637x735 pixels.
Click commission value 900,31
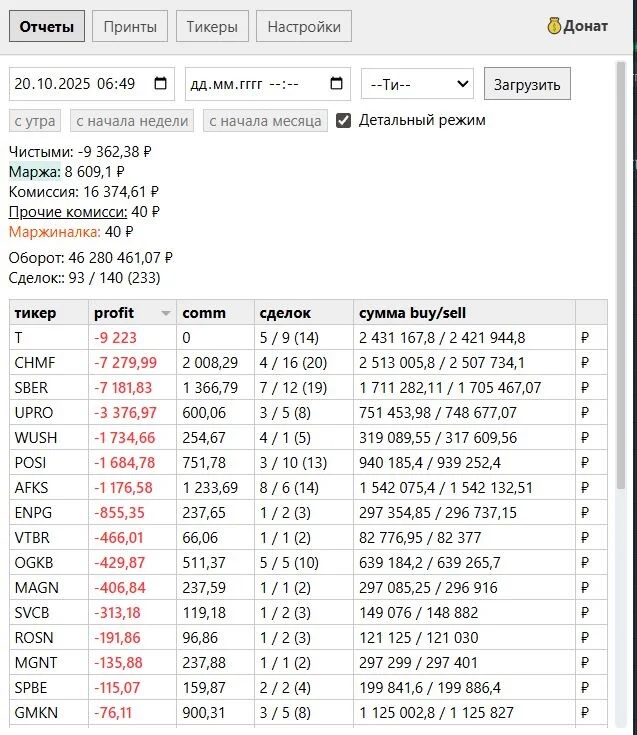204,712
